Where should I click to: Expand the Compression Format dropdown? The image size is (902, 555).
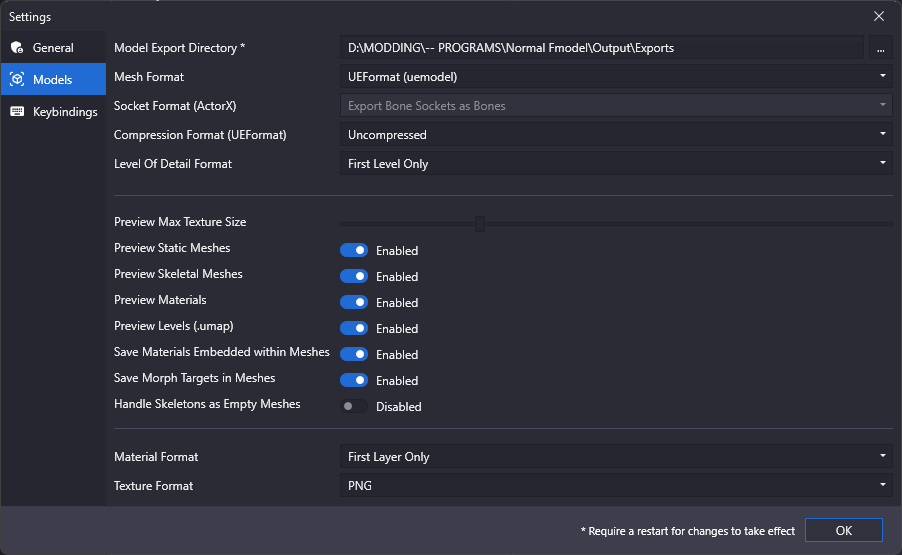click(x=616, y=135)
